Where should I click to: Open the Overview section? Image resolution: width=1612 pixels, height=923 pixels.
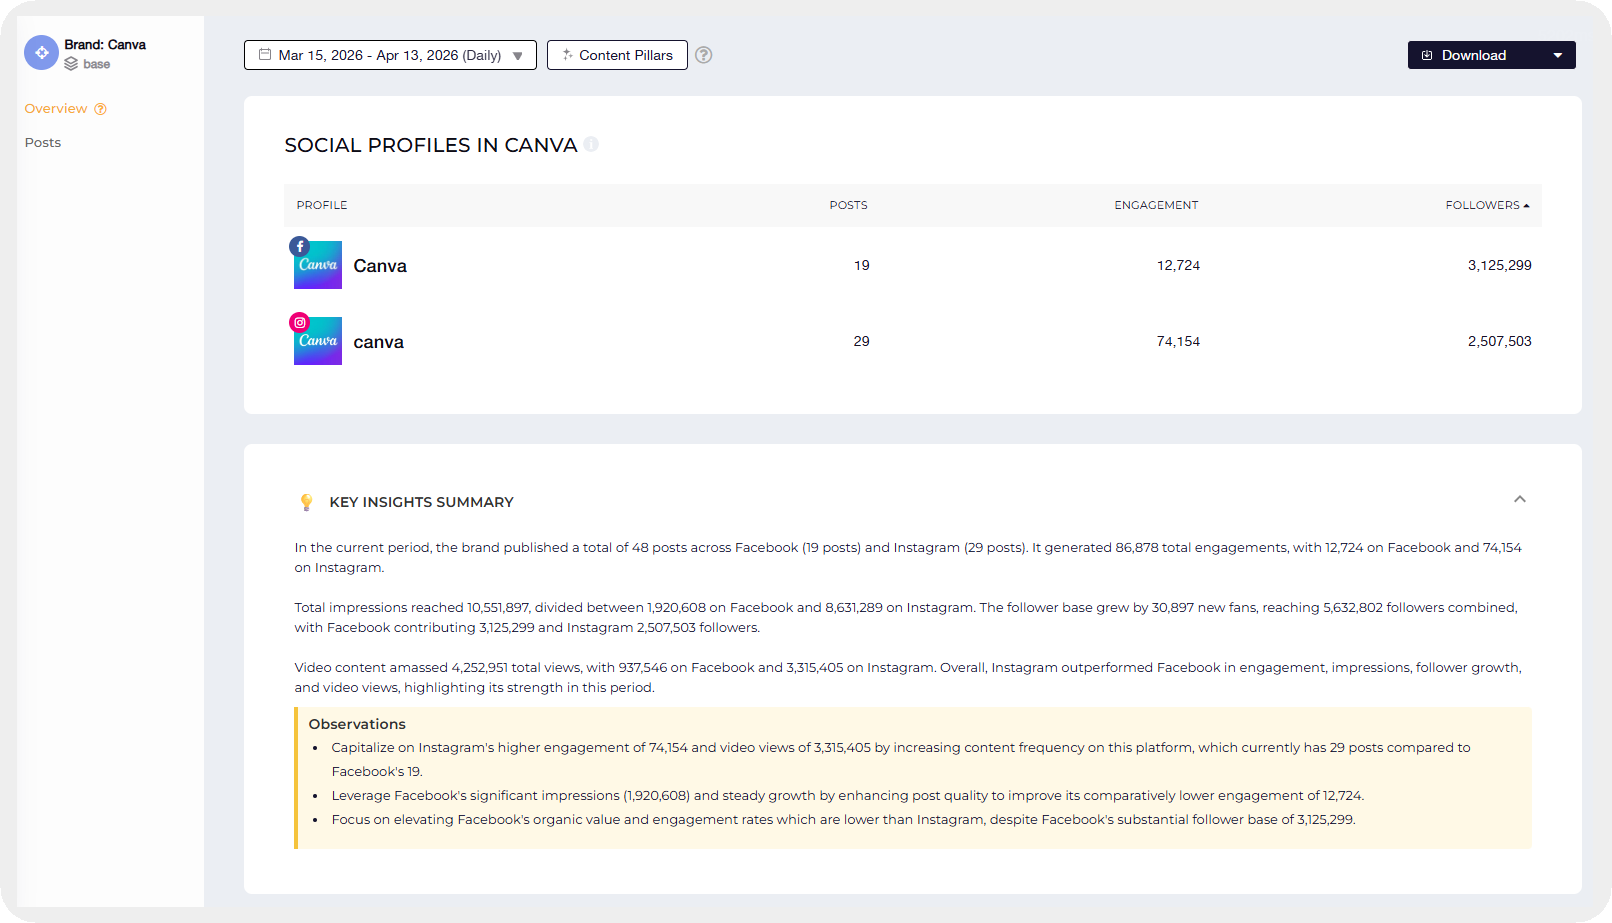coord(56,108)
